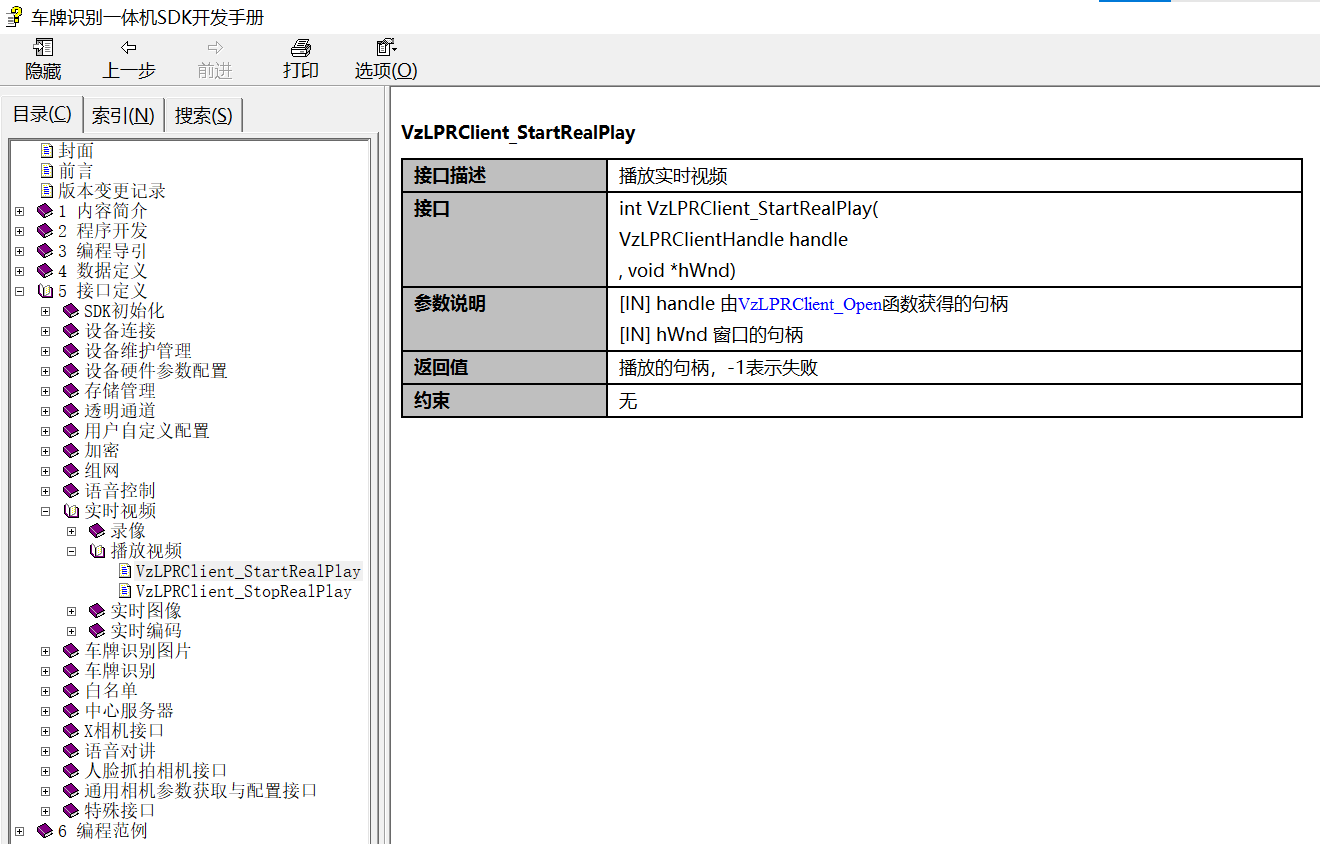Click the 接口描述 table header cell

pos(504,176)
